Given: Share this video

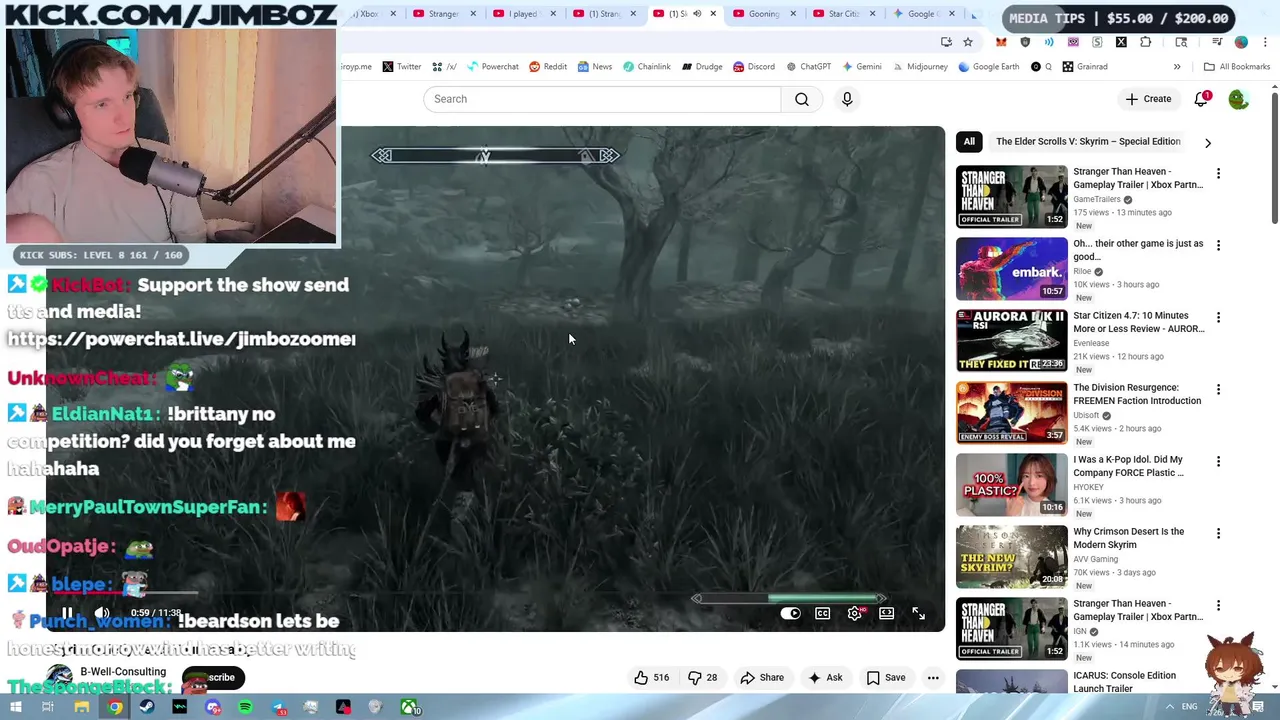Looking at the screenshot, I should coord(762,677).
